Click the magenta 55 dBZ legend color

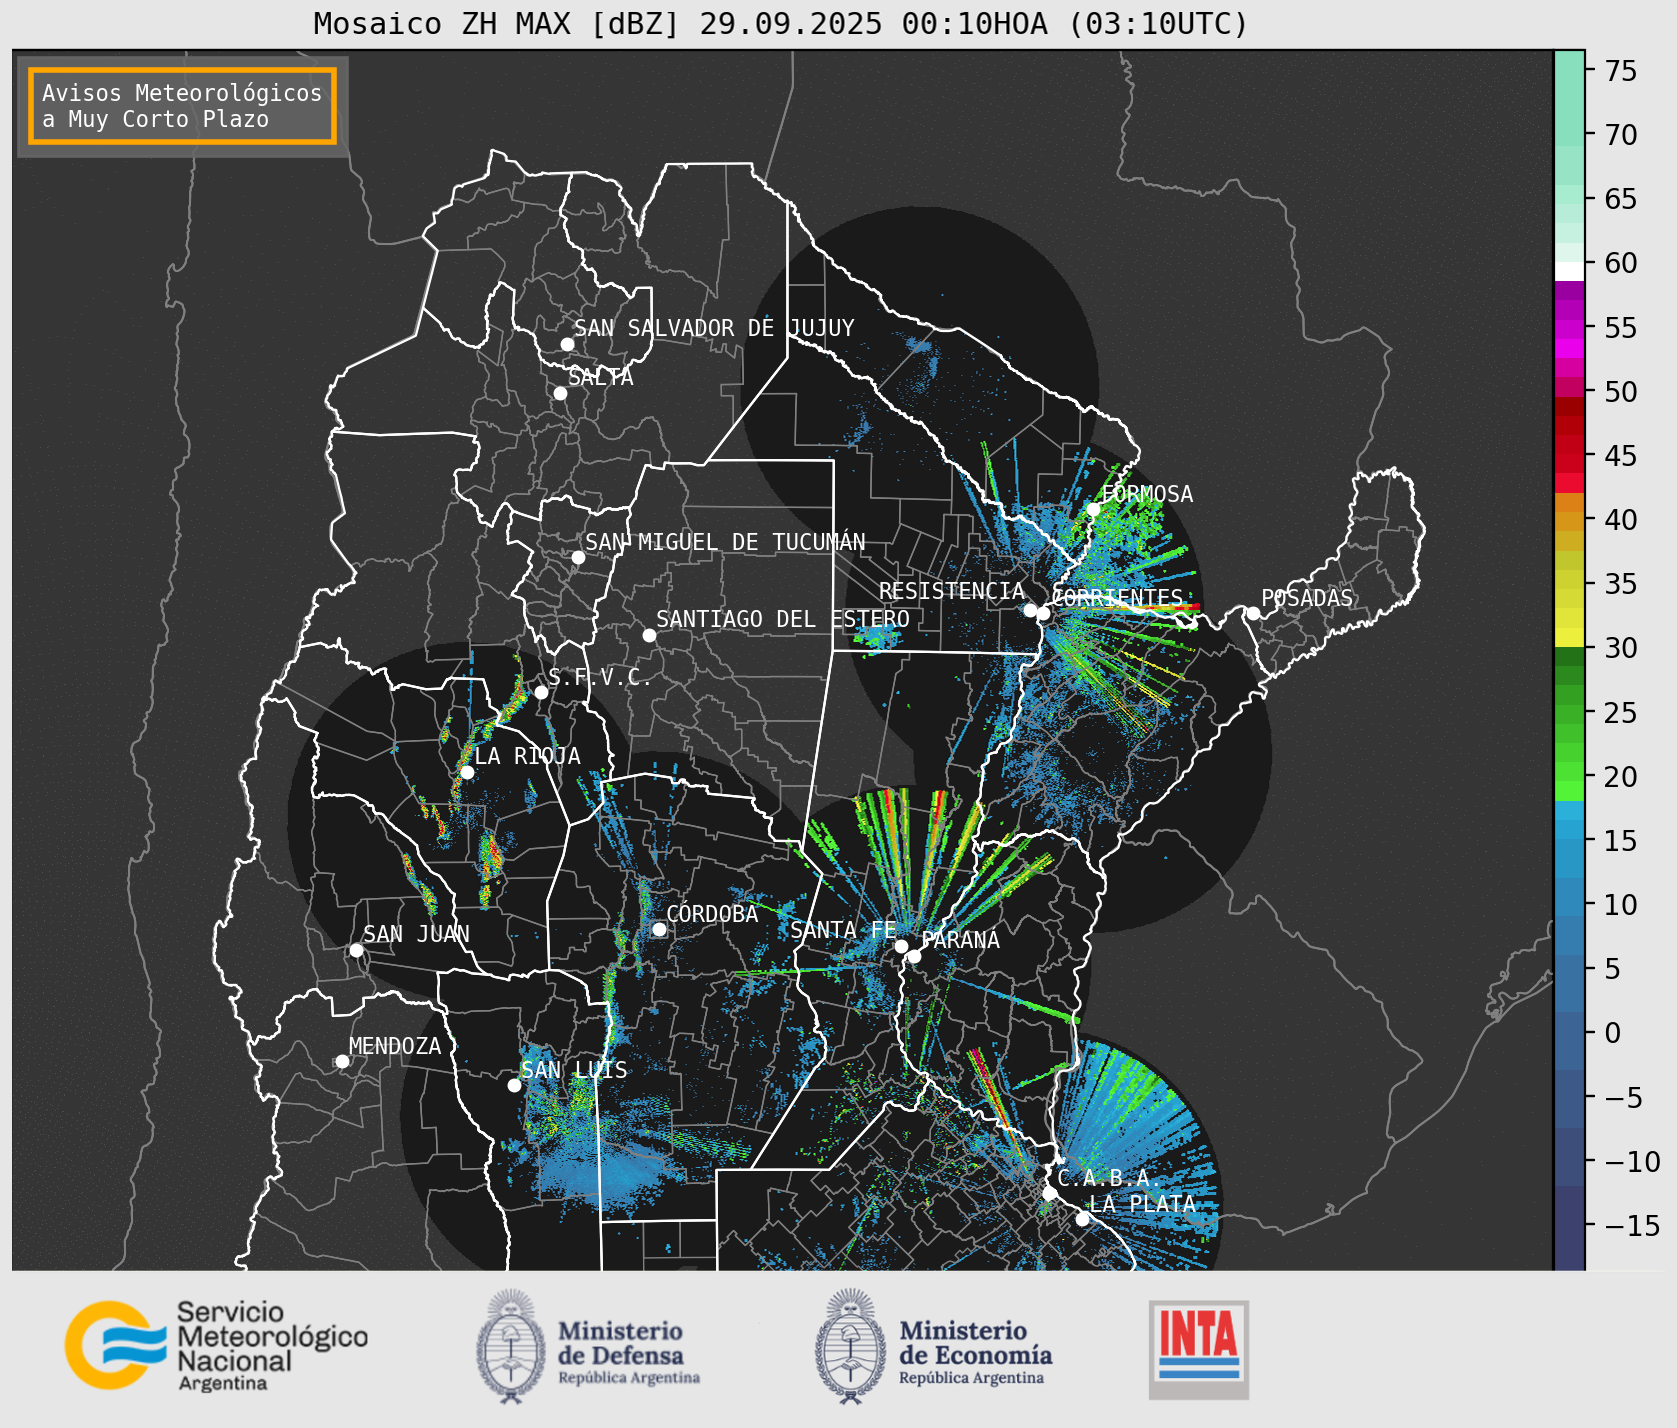(1569, 328)
